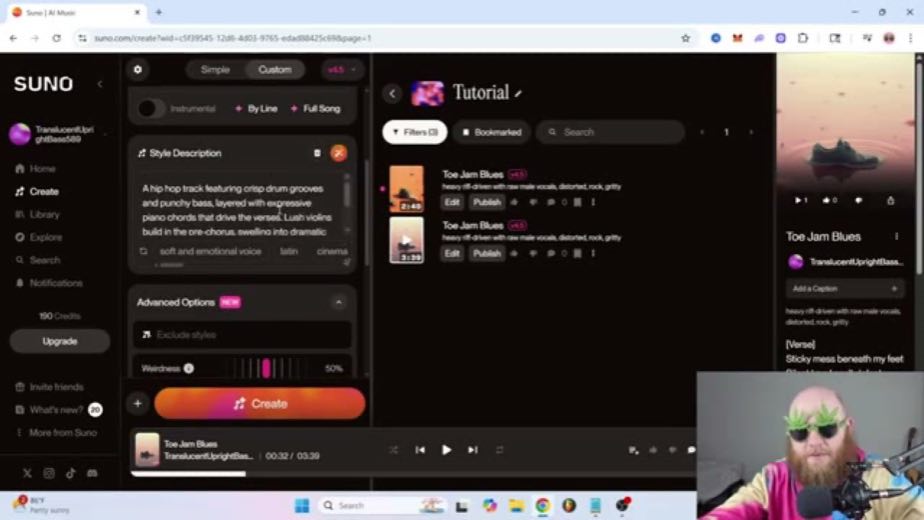Go to next results page arrow
This screenshot has height=520, width=924.
point(751,132)
